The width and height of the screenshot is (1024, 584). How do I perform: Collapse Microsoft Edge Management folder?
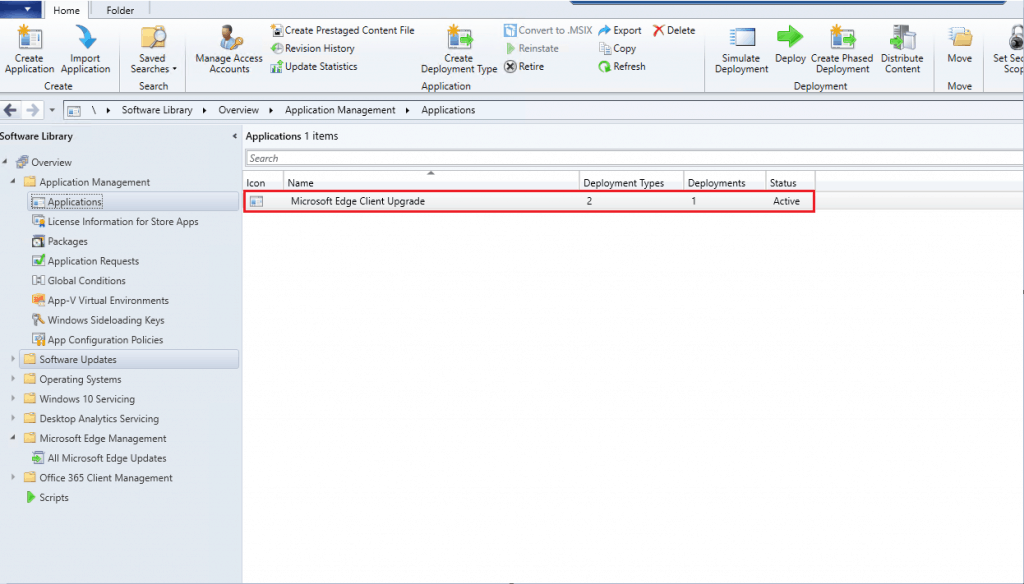12,438
